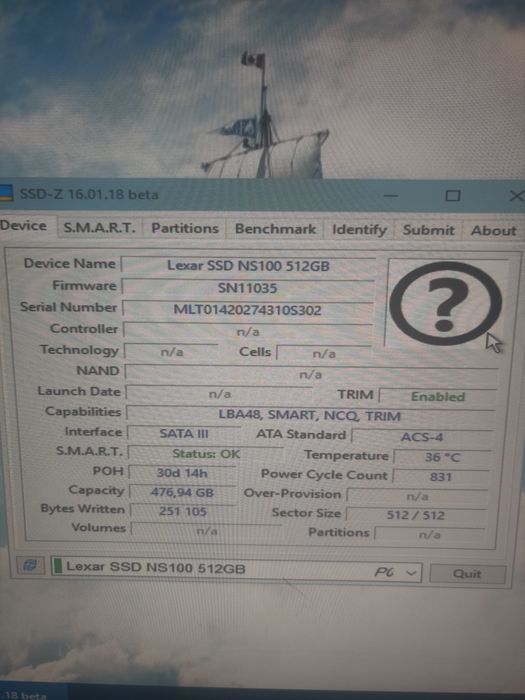Viewport: 525px width, 700px height.
Task: Click the Serial Number MLT01420274310S302
Action: pos(248,309)
